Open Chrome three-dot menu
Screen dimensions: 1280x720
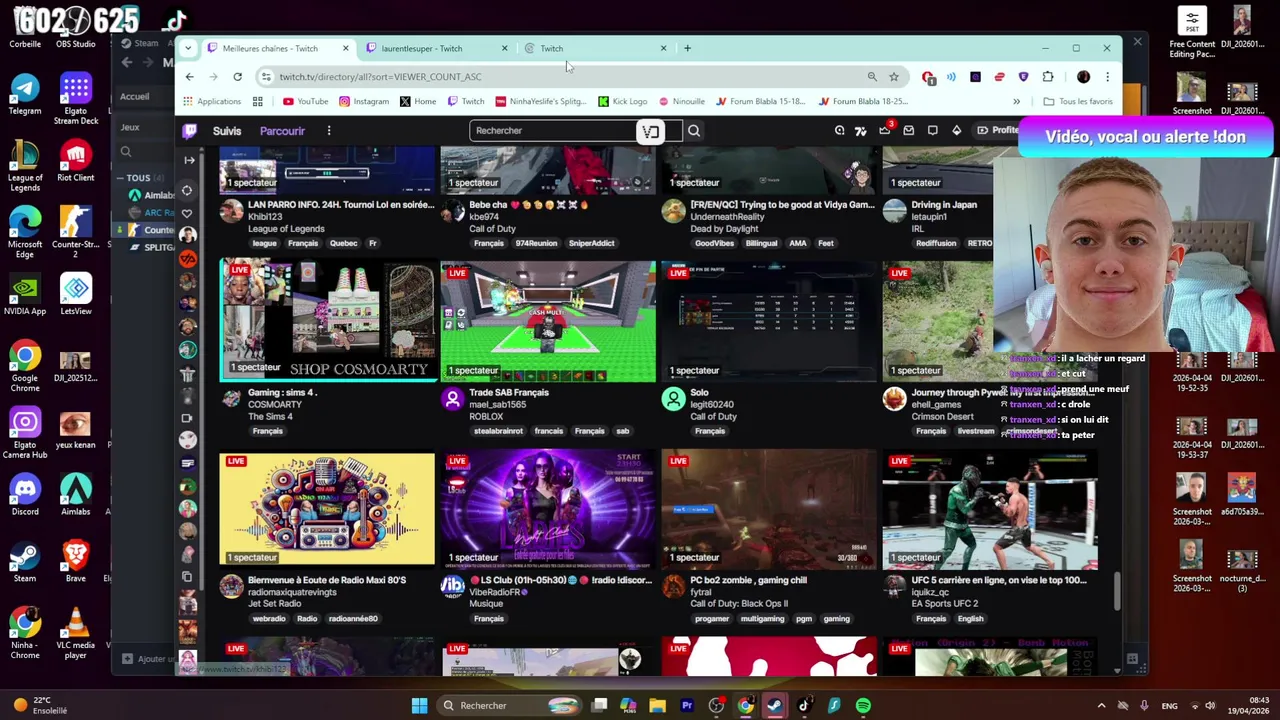tap(1107, 77)
